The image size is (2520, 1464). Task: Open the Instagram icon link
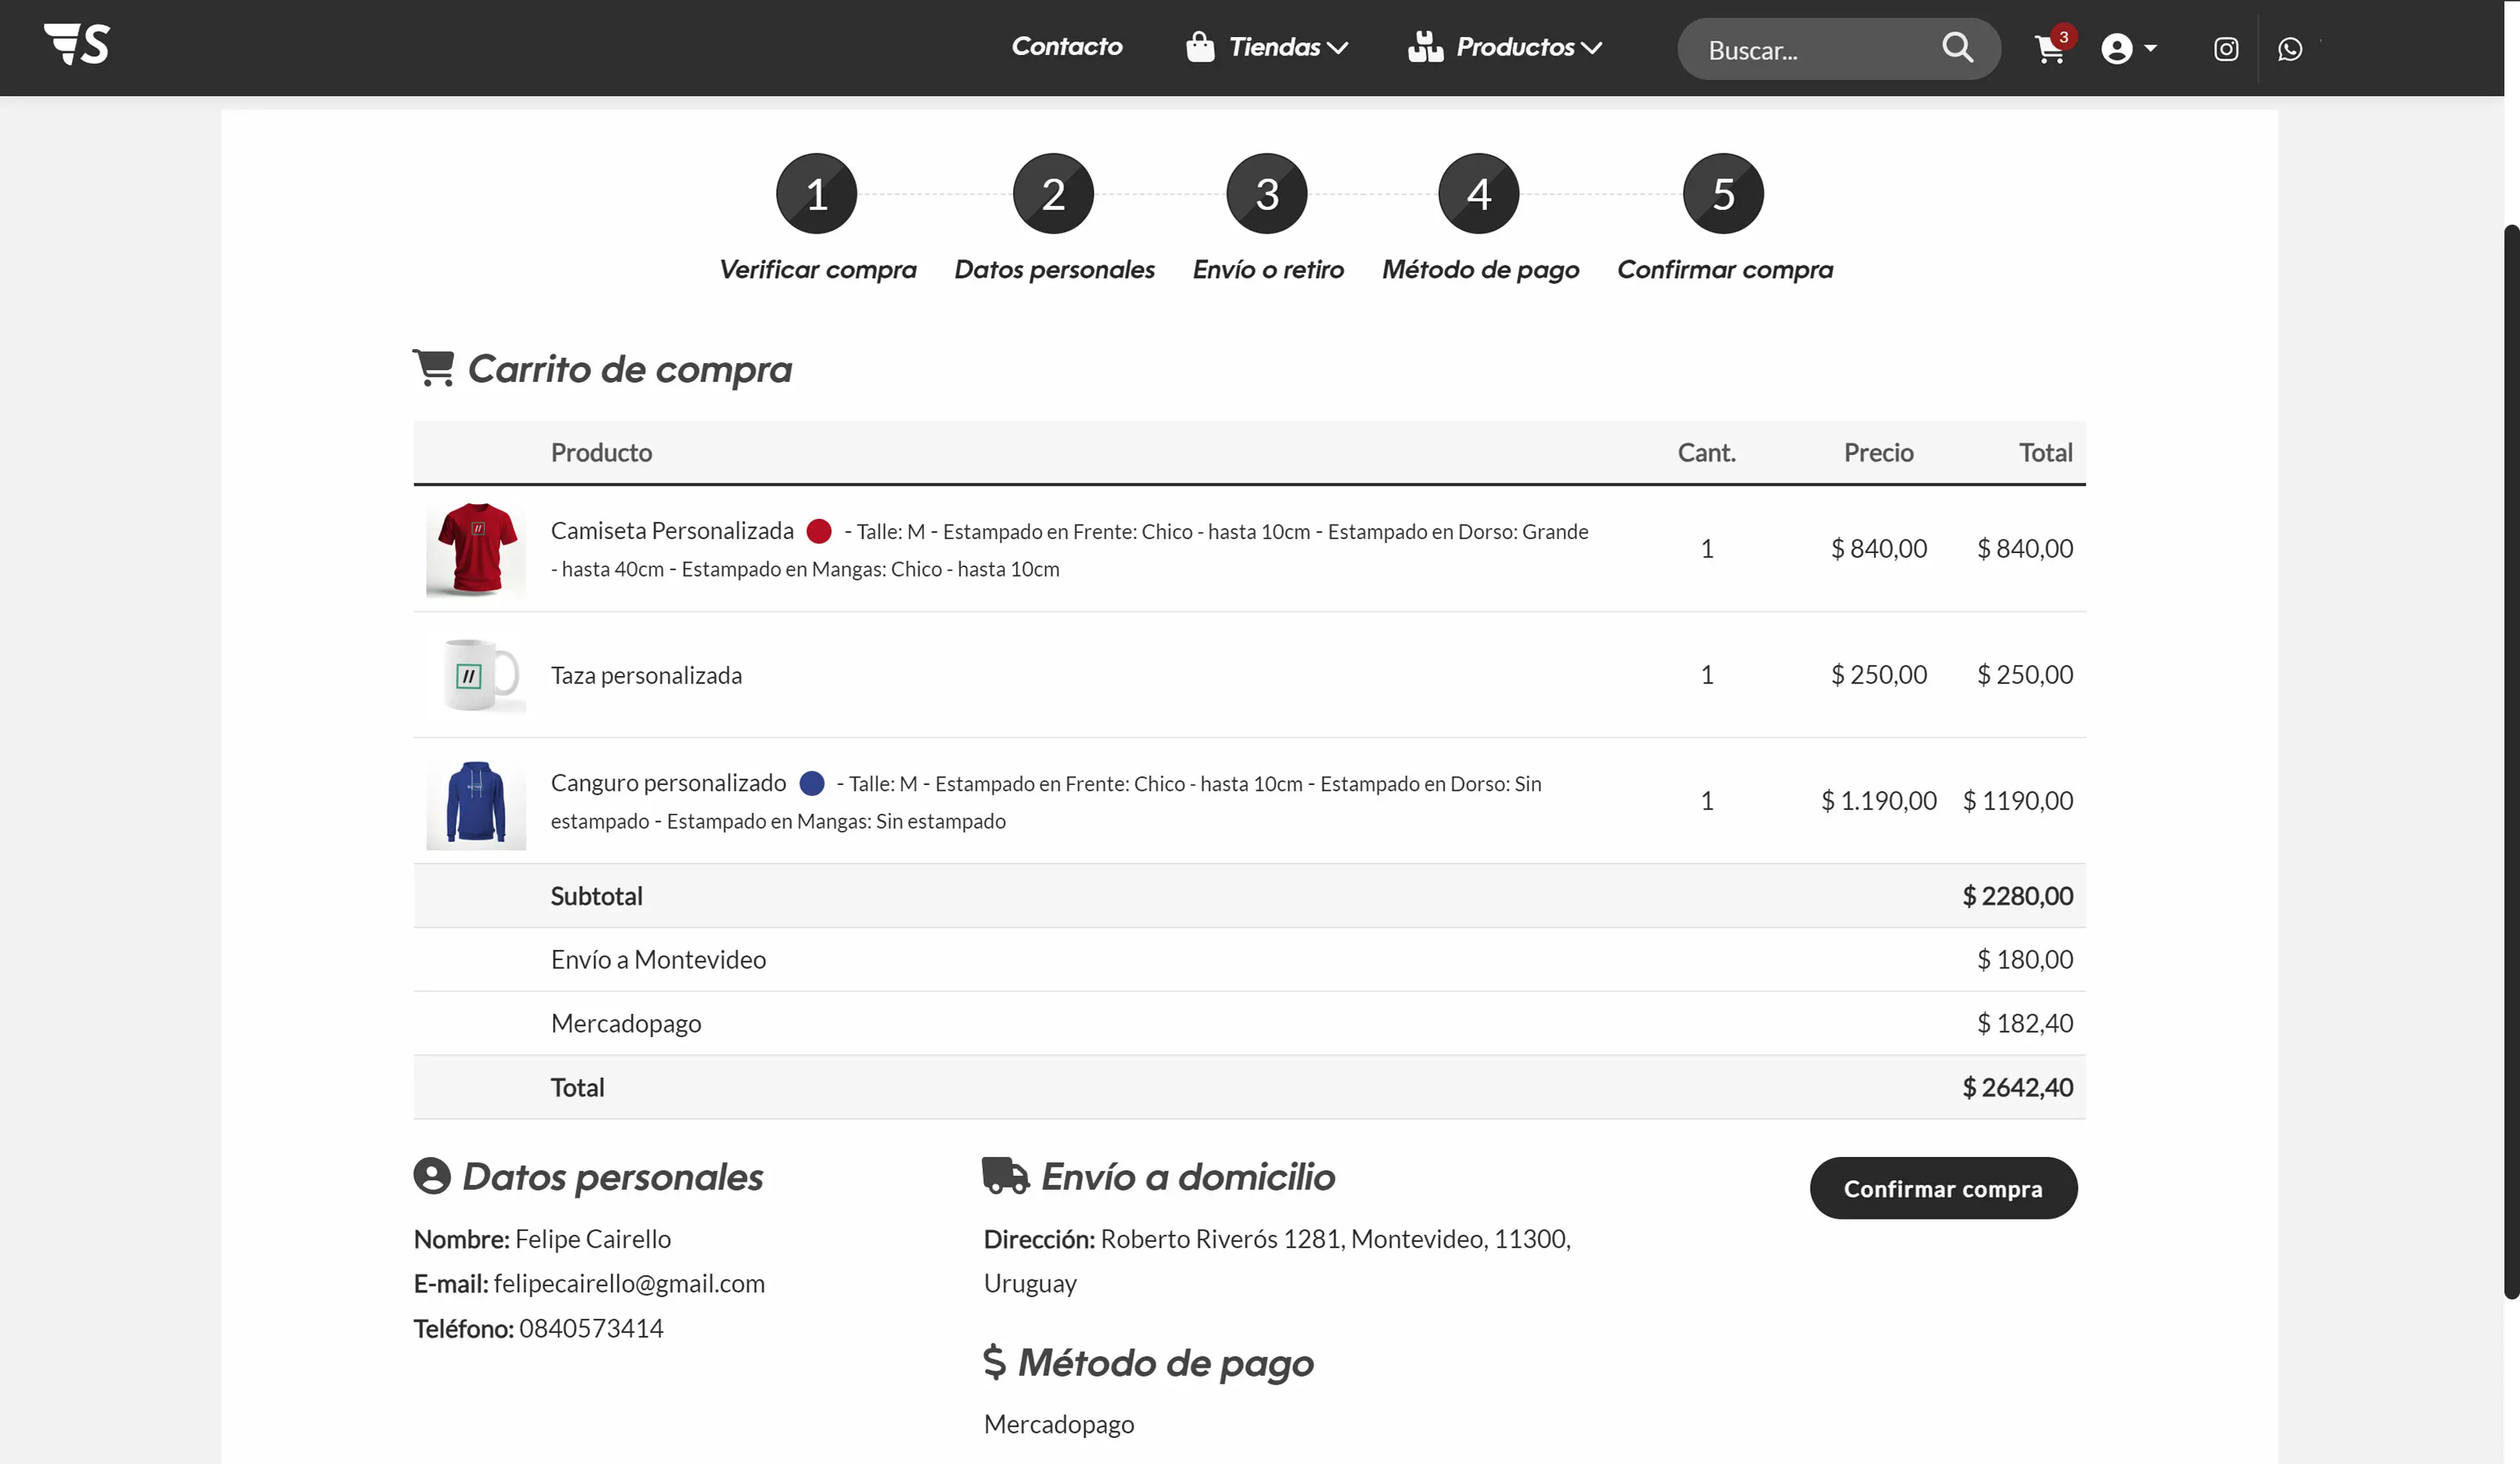point(2226,49)
